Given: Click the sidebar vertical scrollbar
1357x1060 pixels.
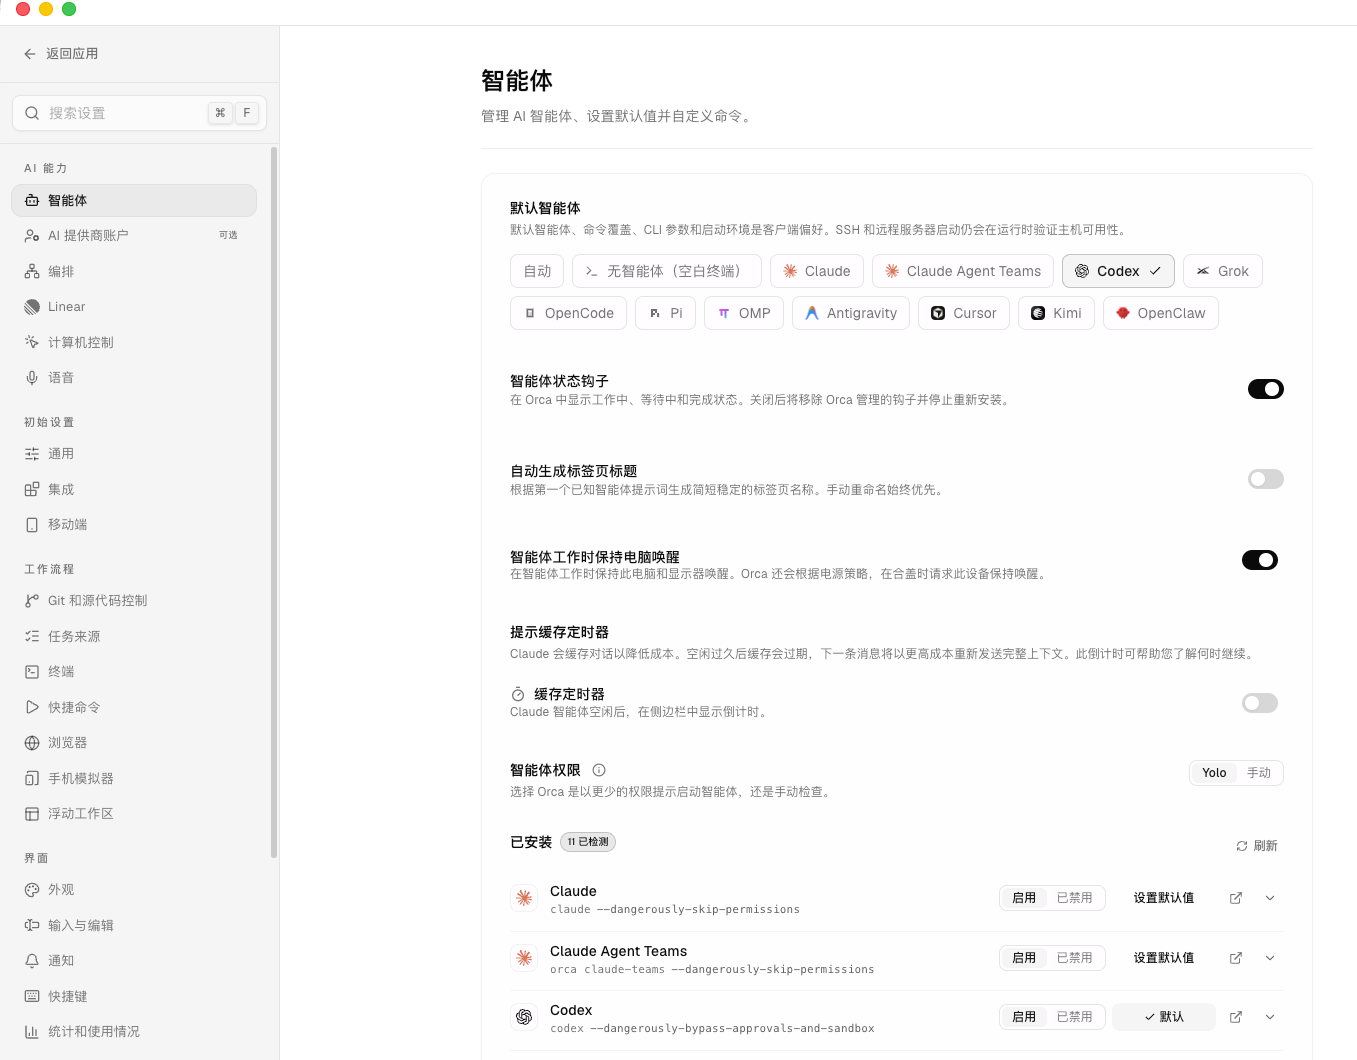Looking at the screenshot, I should click(x=274, y=502).
